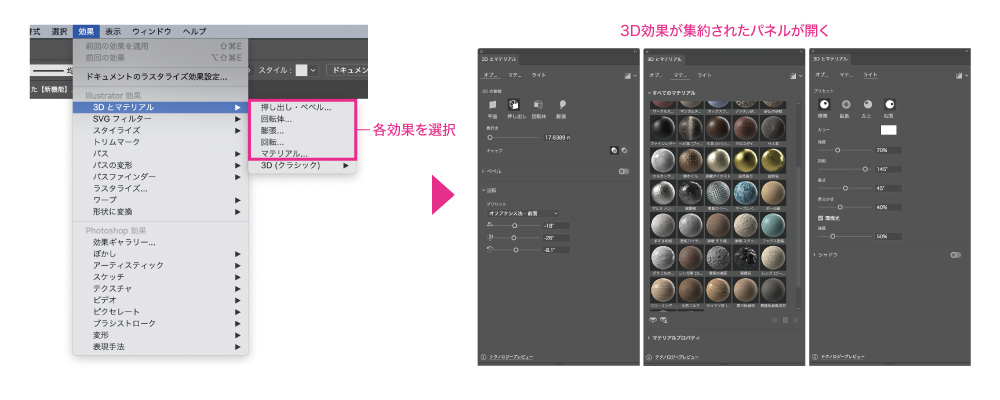Click the ambient 強度 field showing 50%
This screenshot has height=400, width=1000.
[x=888, y=236]
